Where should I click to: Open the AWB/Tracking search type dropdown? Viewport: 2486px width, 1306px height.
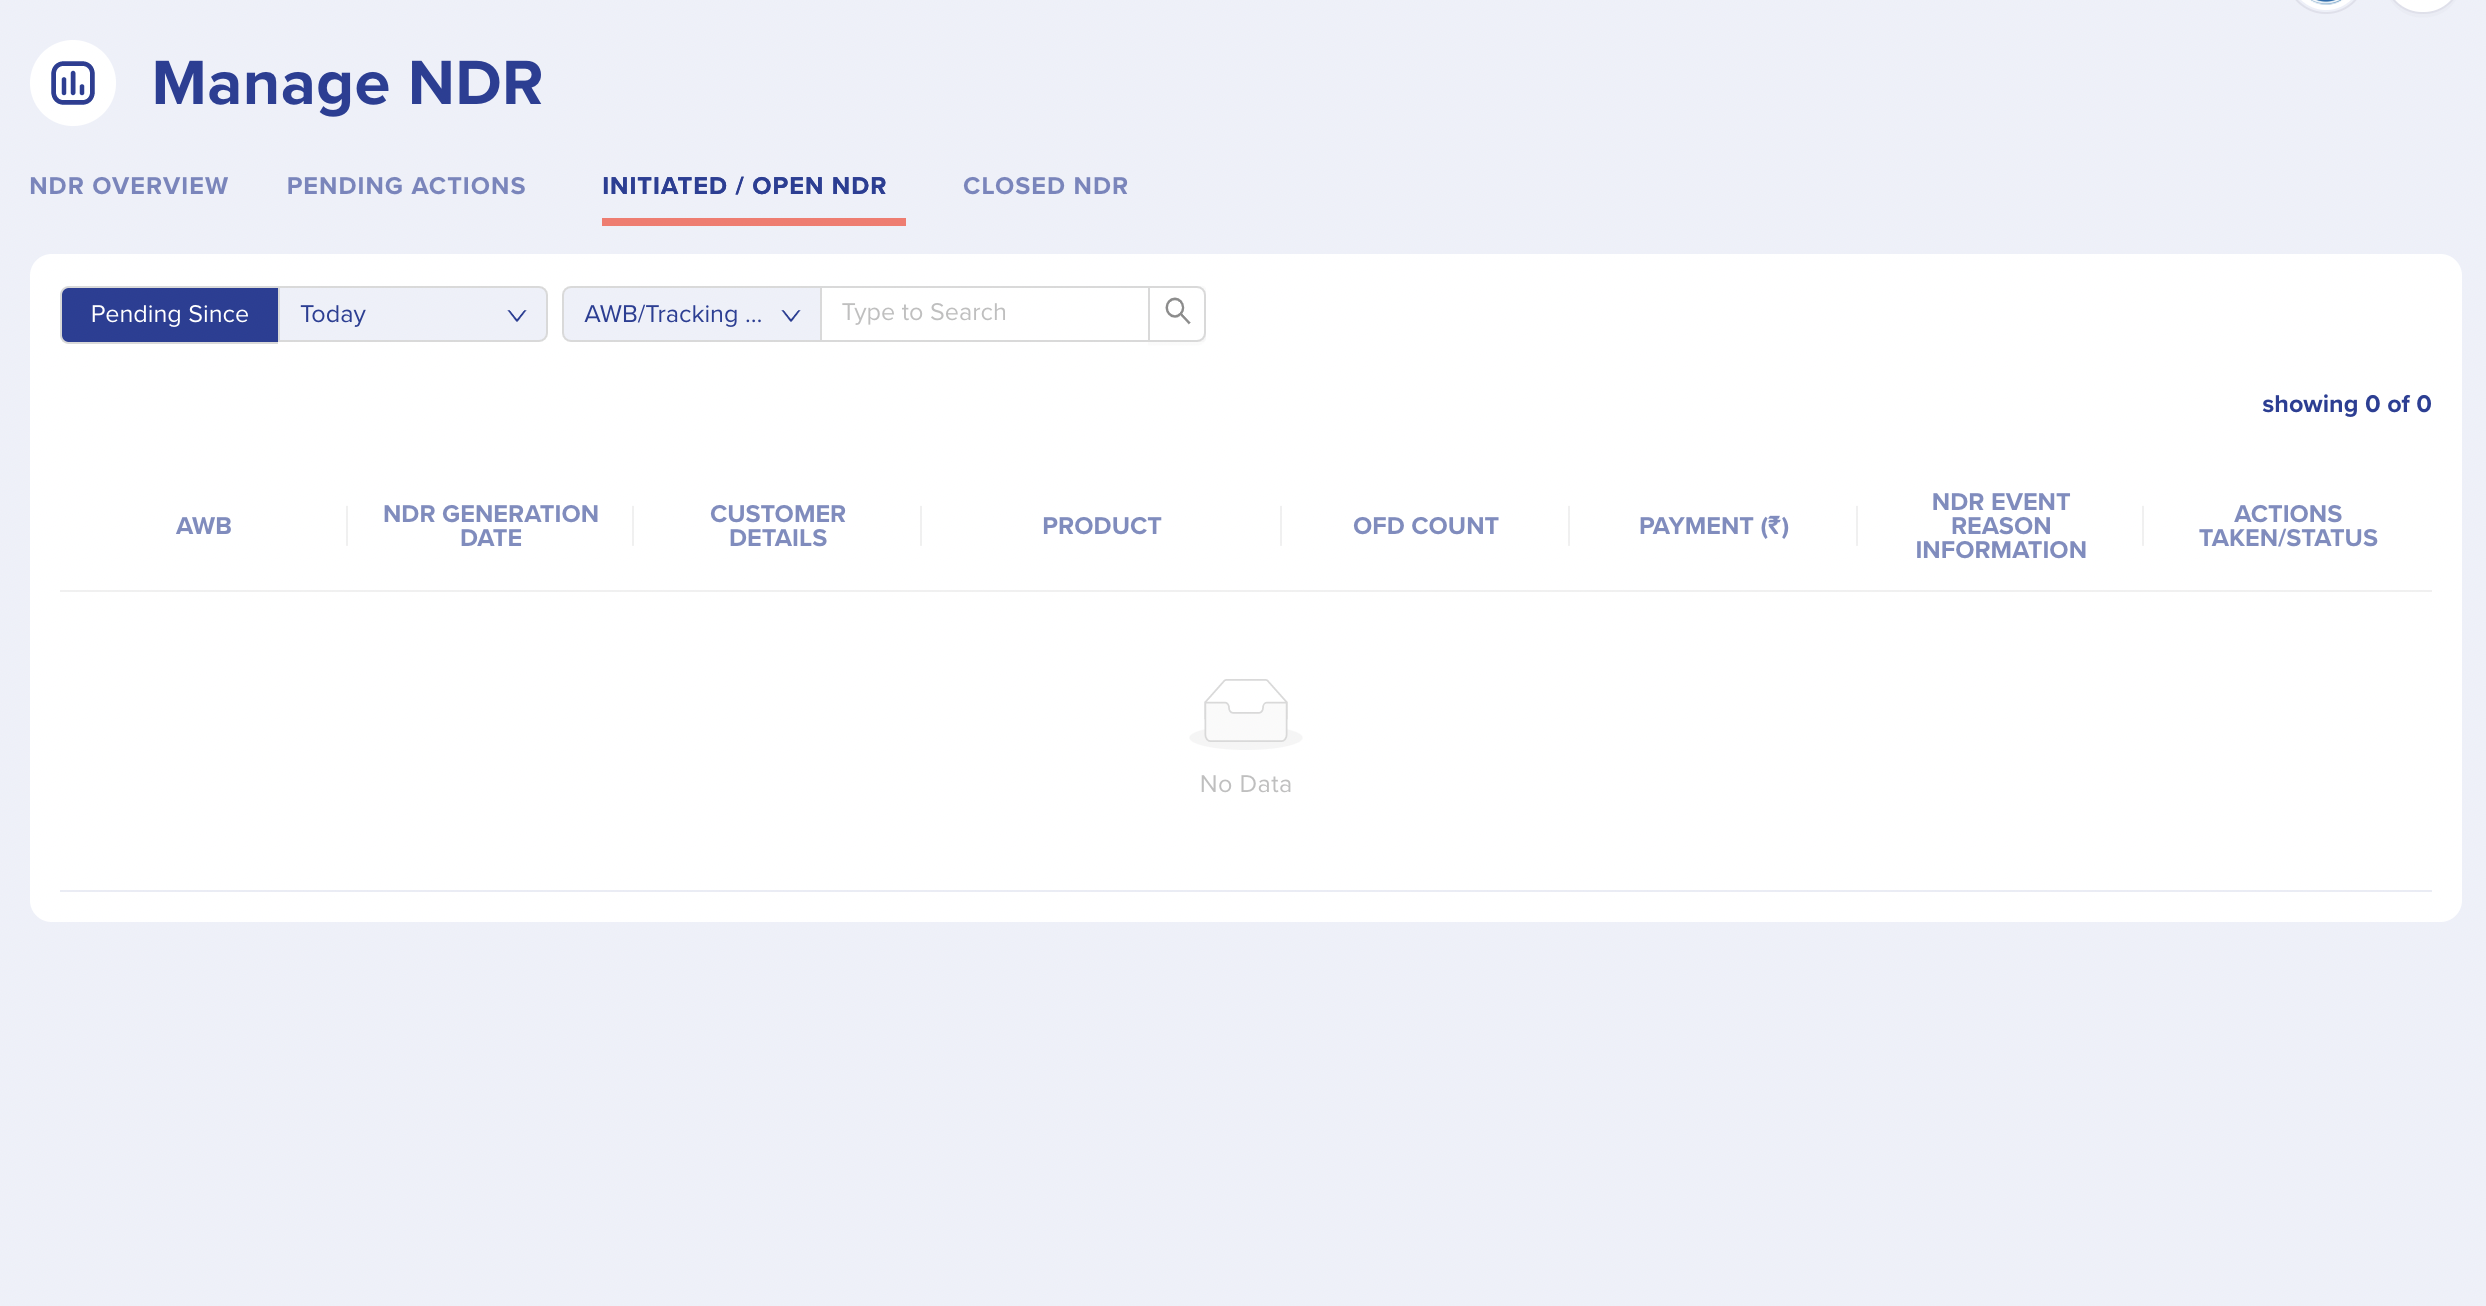(x=689, y=313)
